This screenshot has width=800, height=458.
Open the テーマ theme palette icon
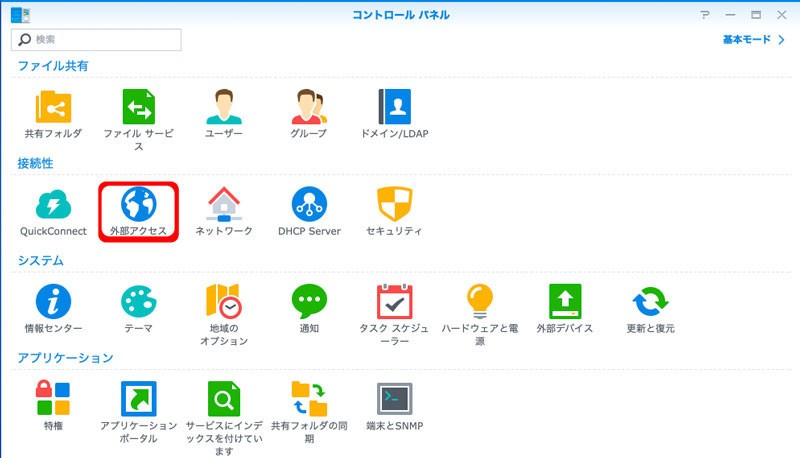pos(138,301)
